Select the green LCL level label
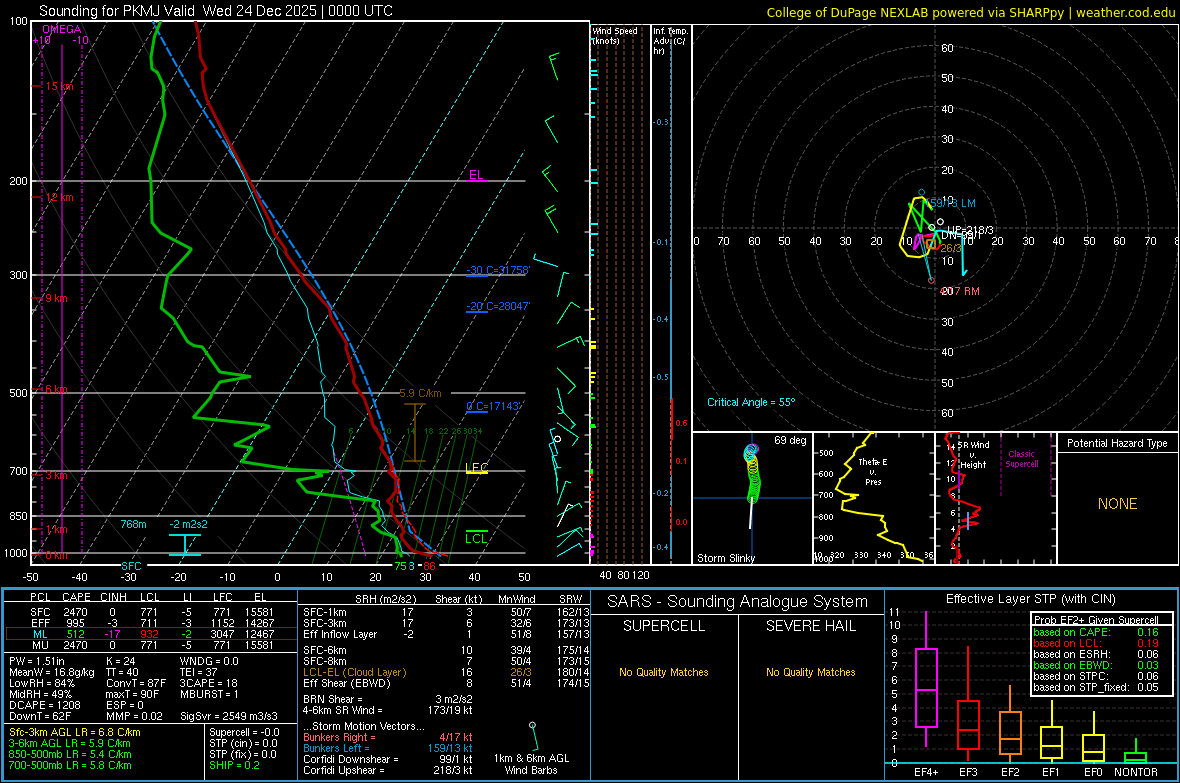Screen dimensions: 1180x783 [x=476, y=538]
